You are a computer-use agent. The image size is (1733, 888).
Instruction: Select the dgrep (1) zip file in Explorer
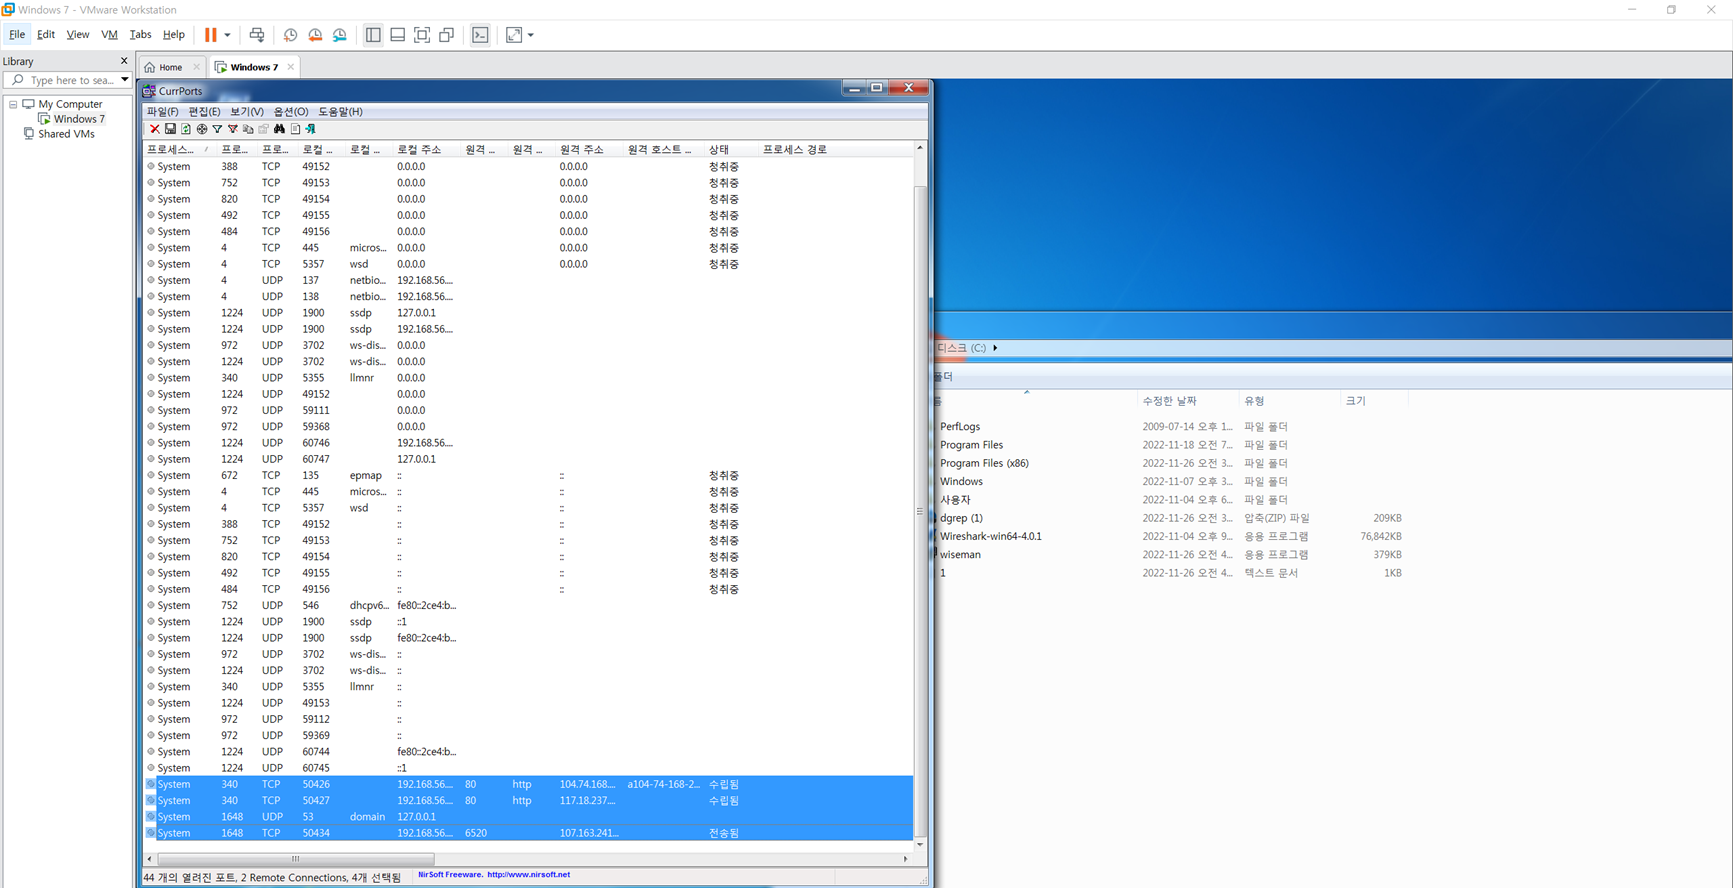tap(961, 518)
